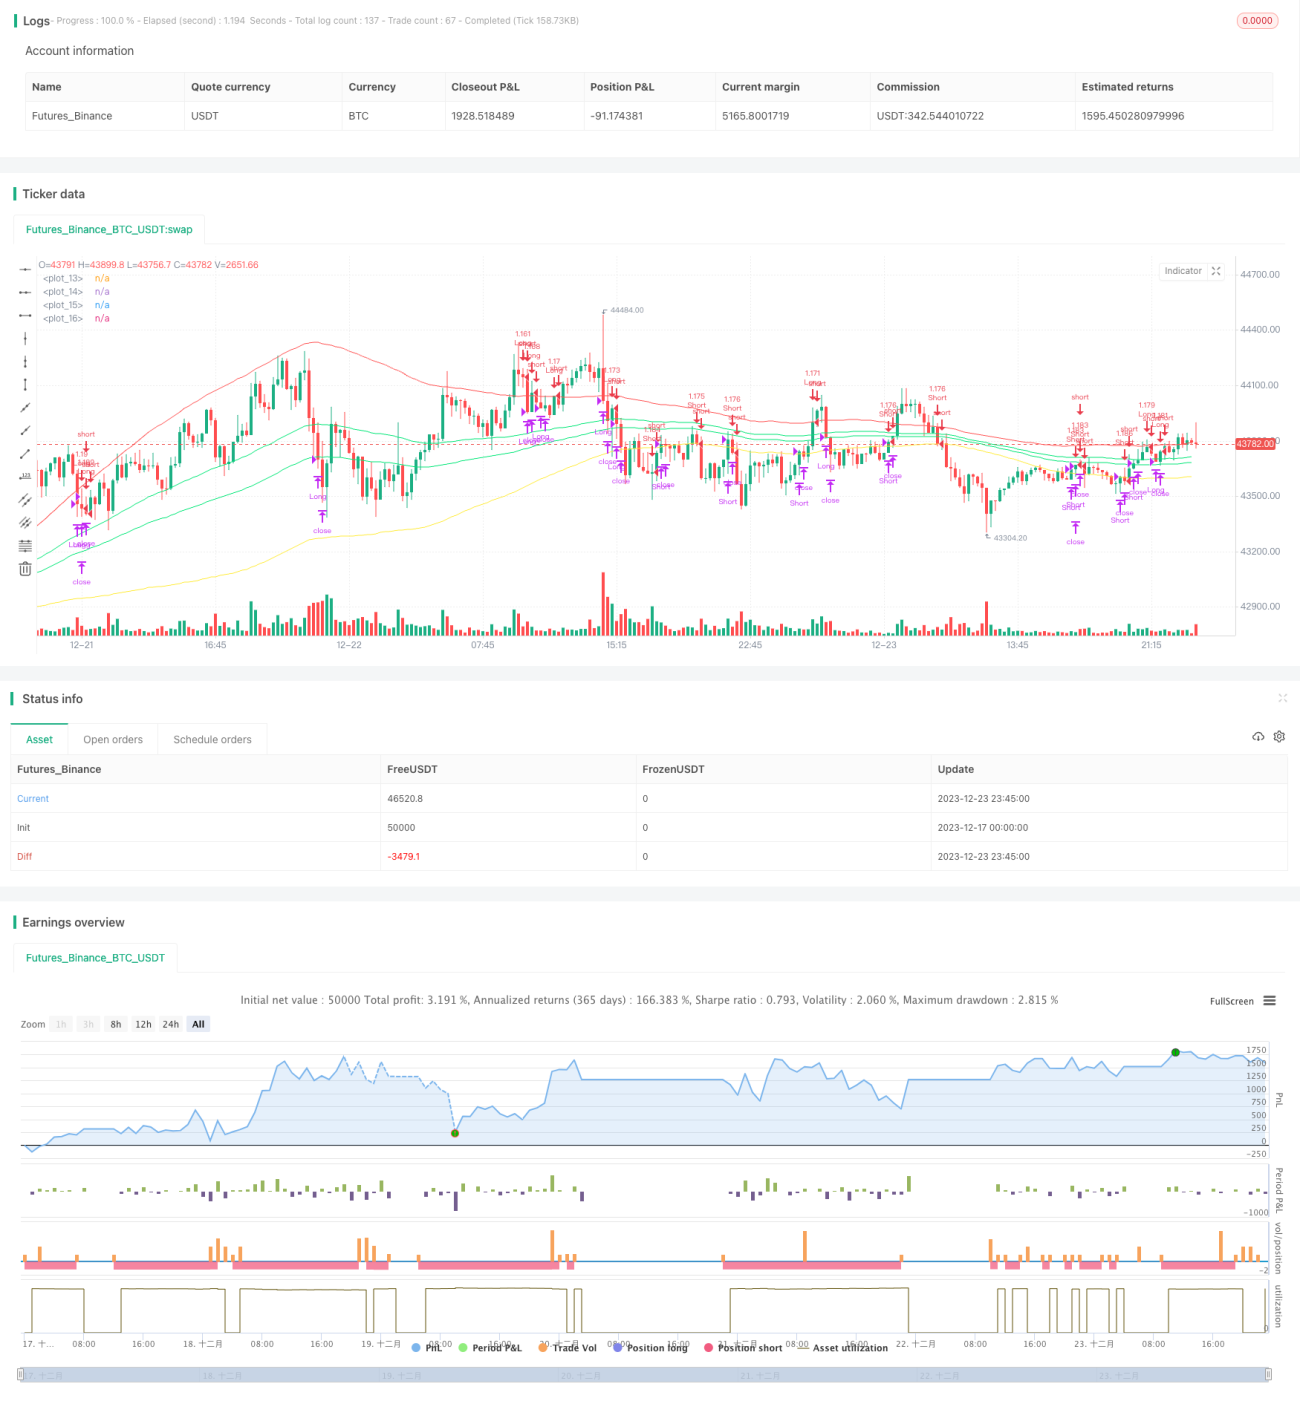Set zoom range to 24h
Image resolution: width=1300 pixels, height=1404 pixels.
[x=171, y=1024]
